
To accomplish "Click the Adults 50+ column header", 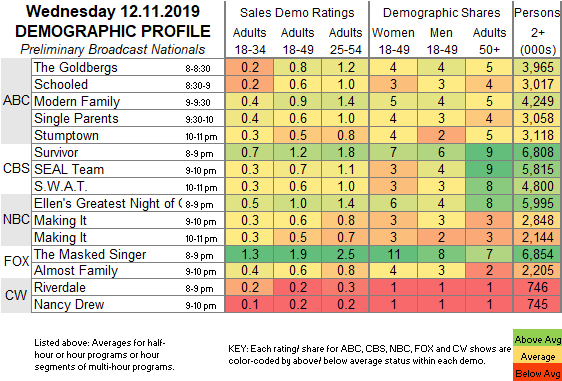I will 489,41.
